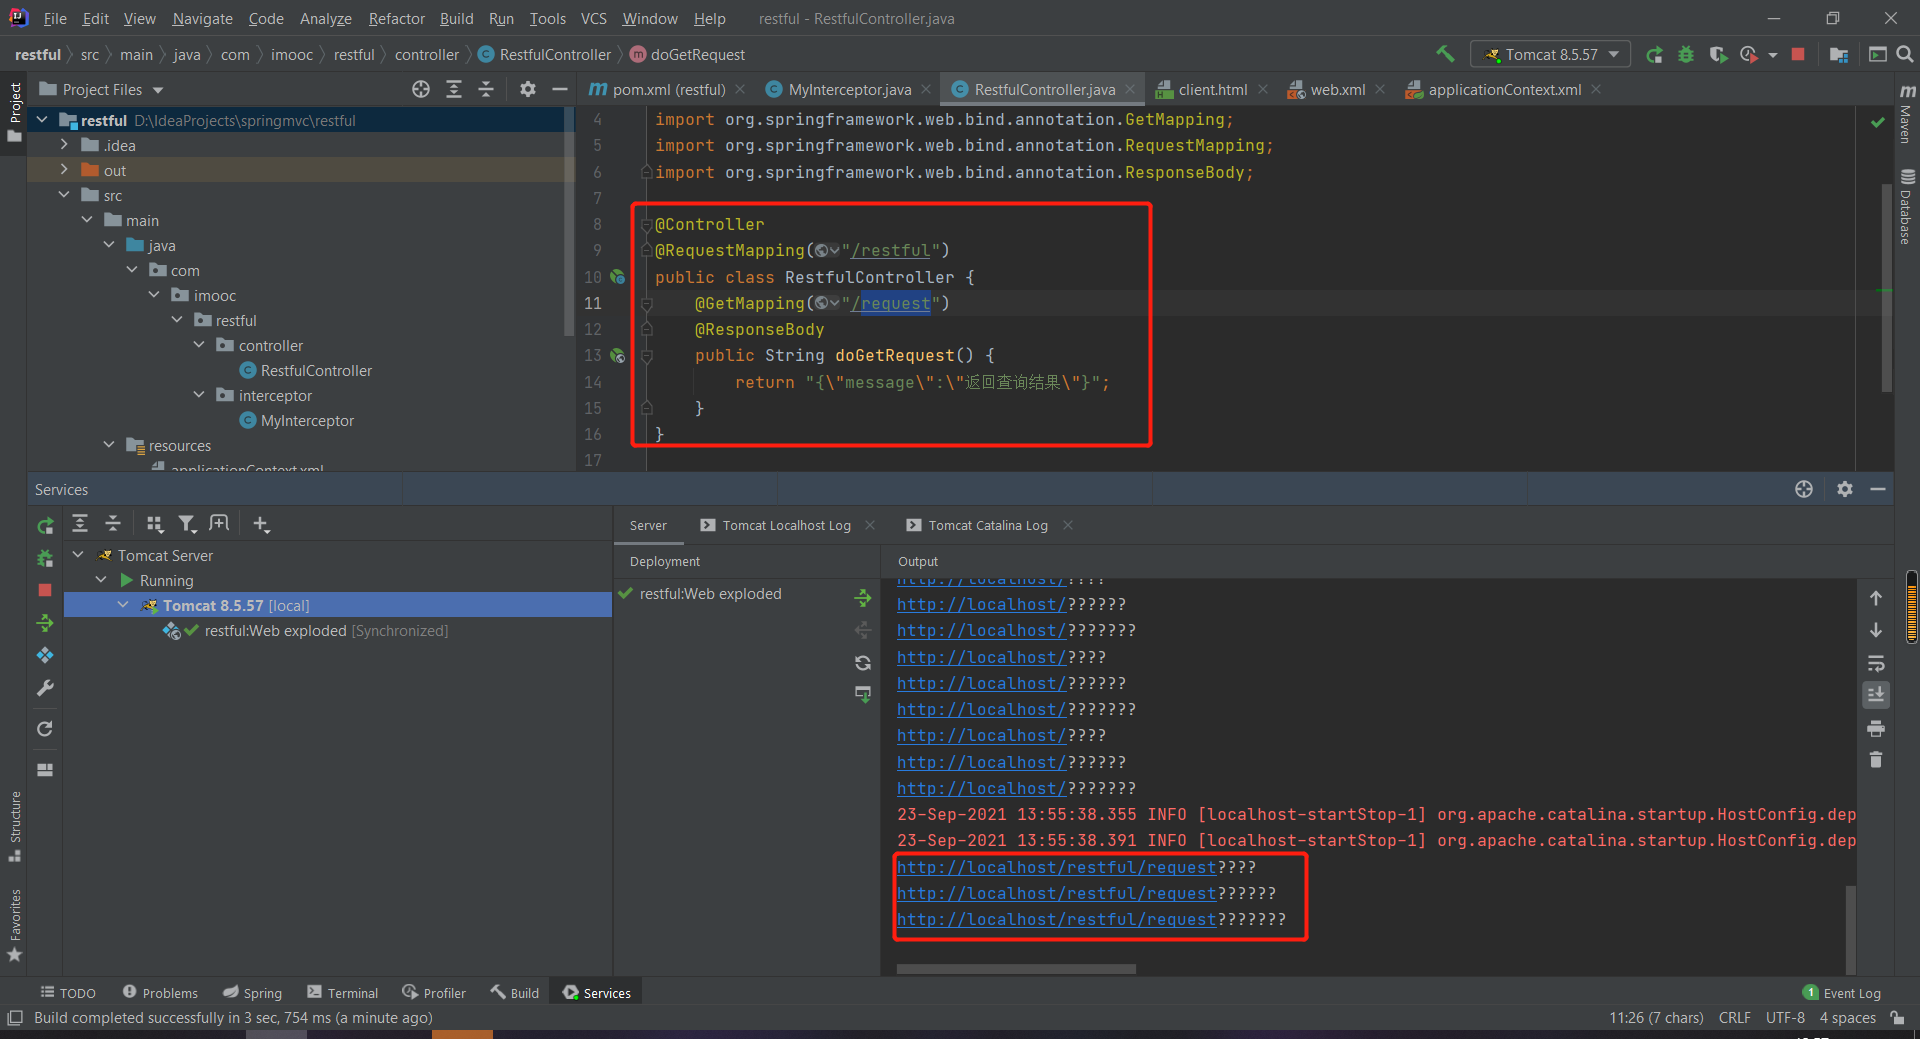Image resolution: width=1920 pixels, height=1039 pixels.
Task: Toggle soft-wrap in the Output console
Action: coord(1876,664)
